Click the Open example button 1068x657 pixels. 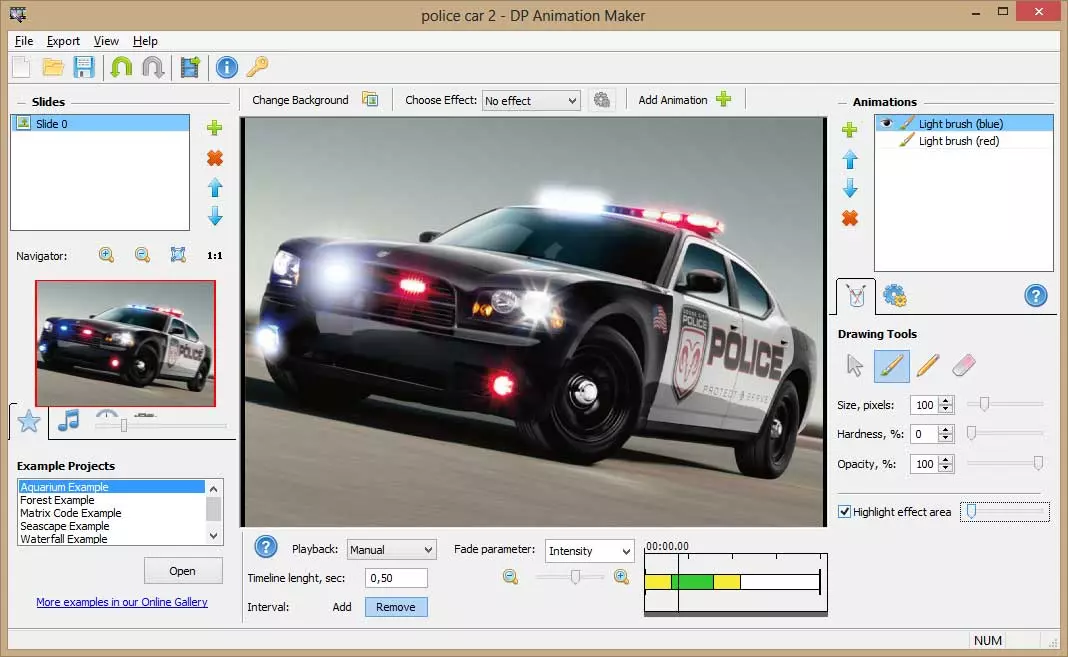[183, 571]
